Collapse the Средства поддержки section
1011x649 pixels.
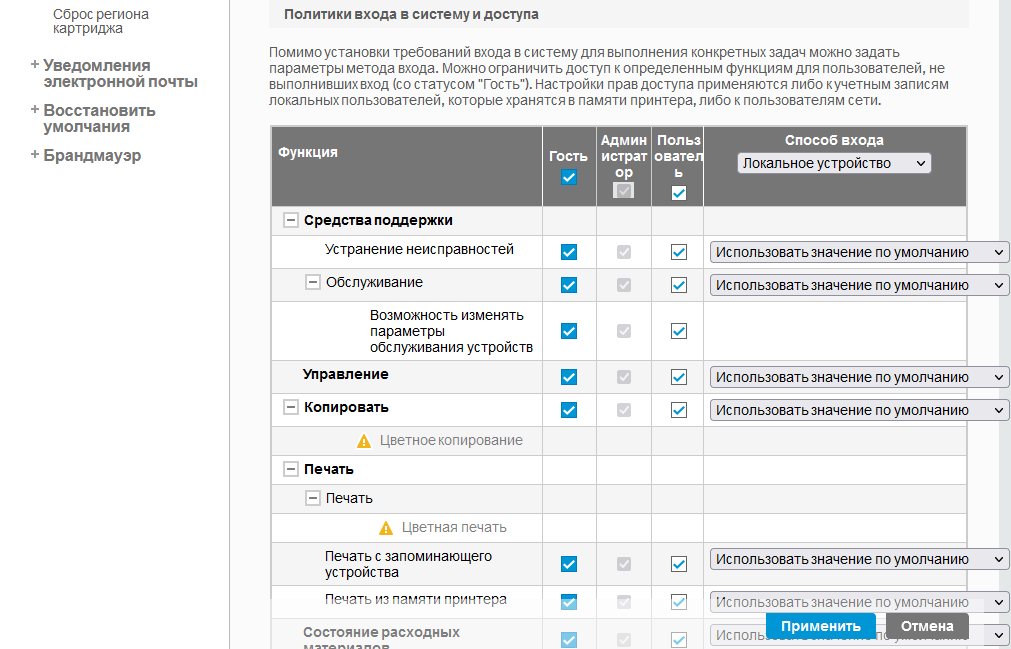[x=291, y=221]
